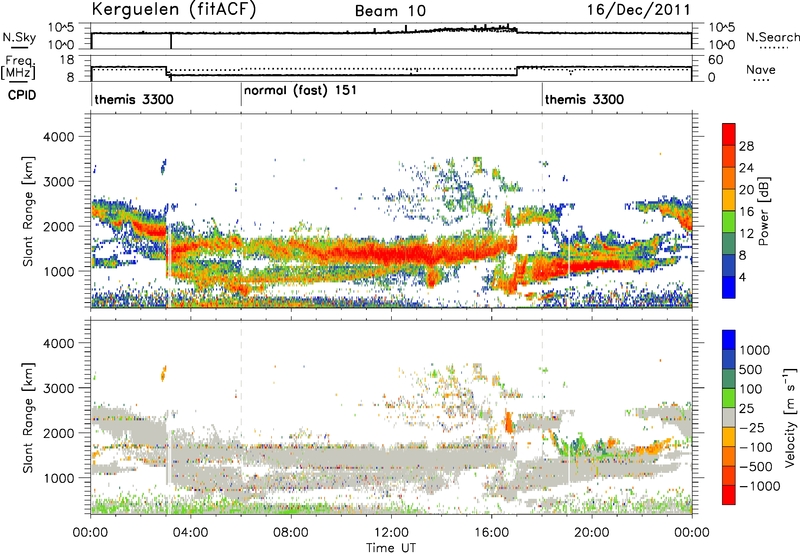Click the '-1000' Velocity colorbar tick label

point(760,486)
